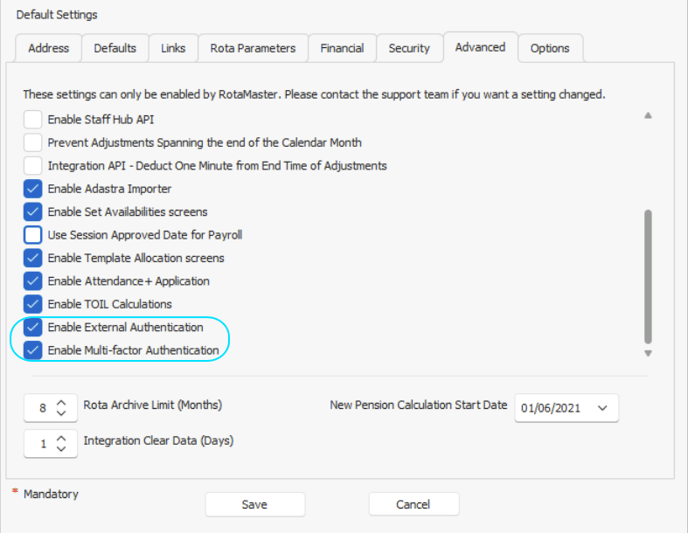Screen dimensions: 688x533
Task: Decrease Integration Clear Data days down arrow
Action: pyautogui.click(x=61, y=449)
